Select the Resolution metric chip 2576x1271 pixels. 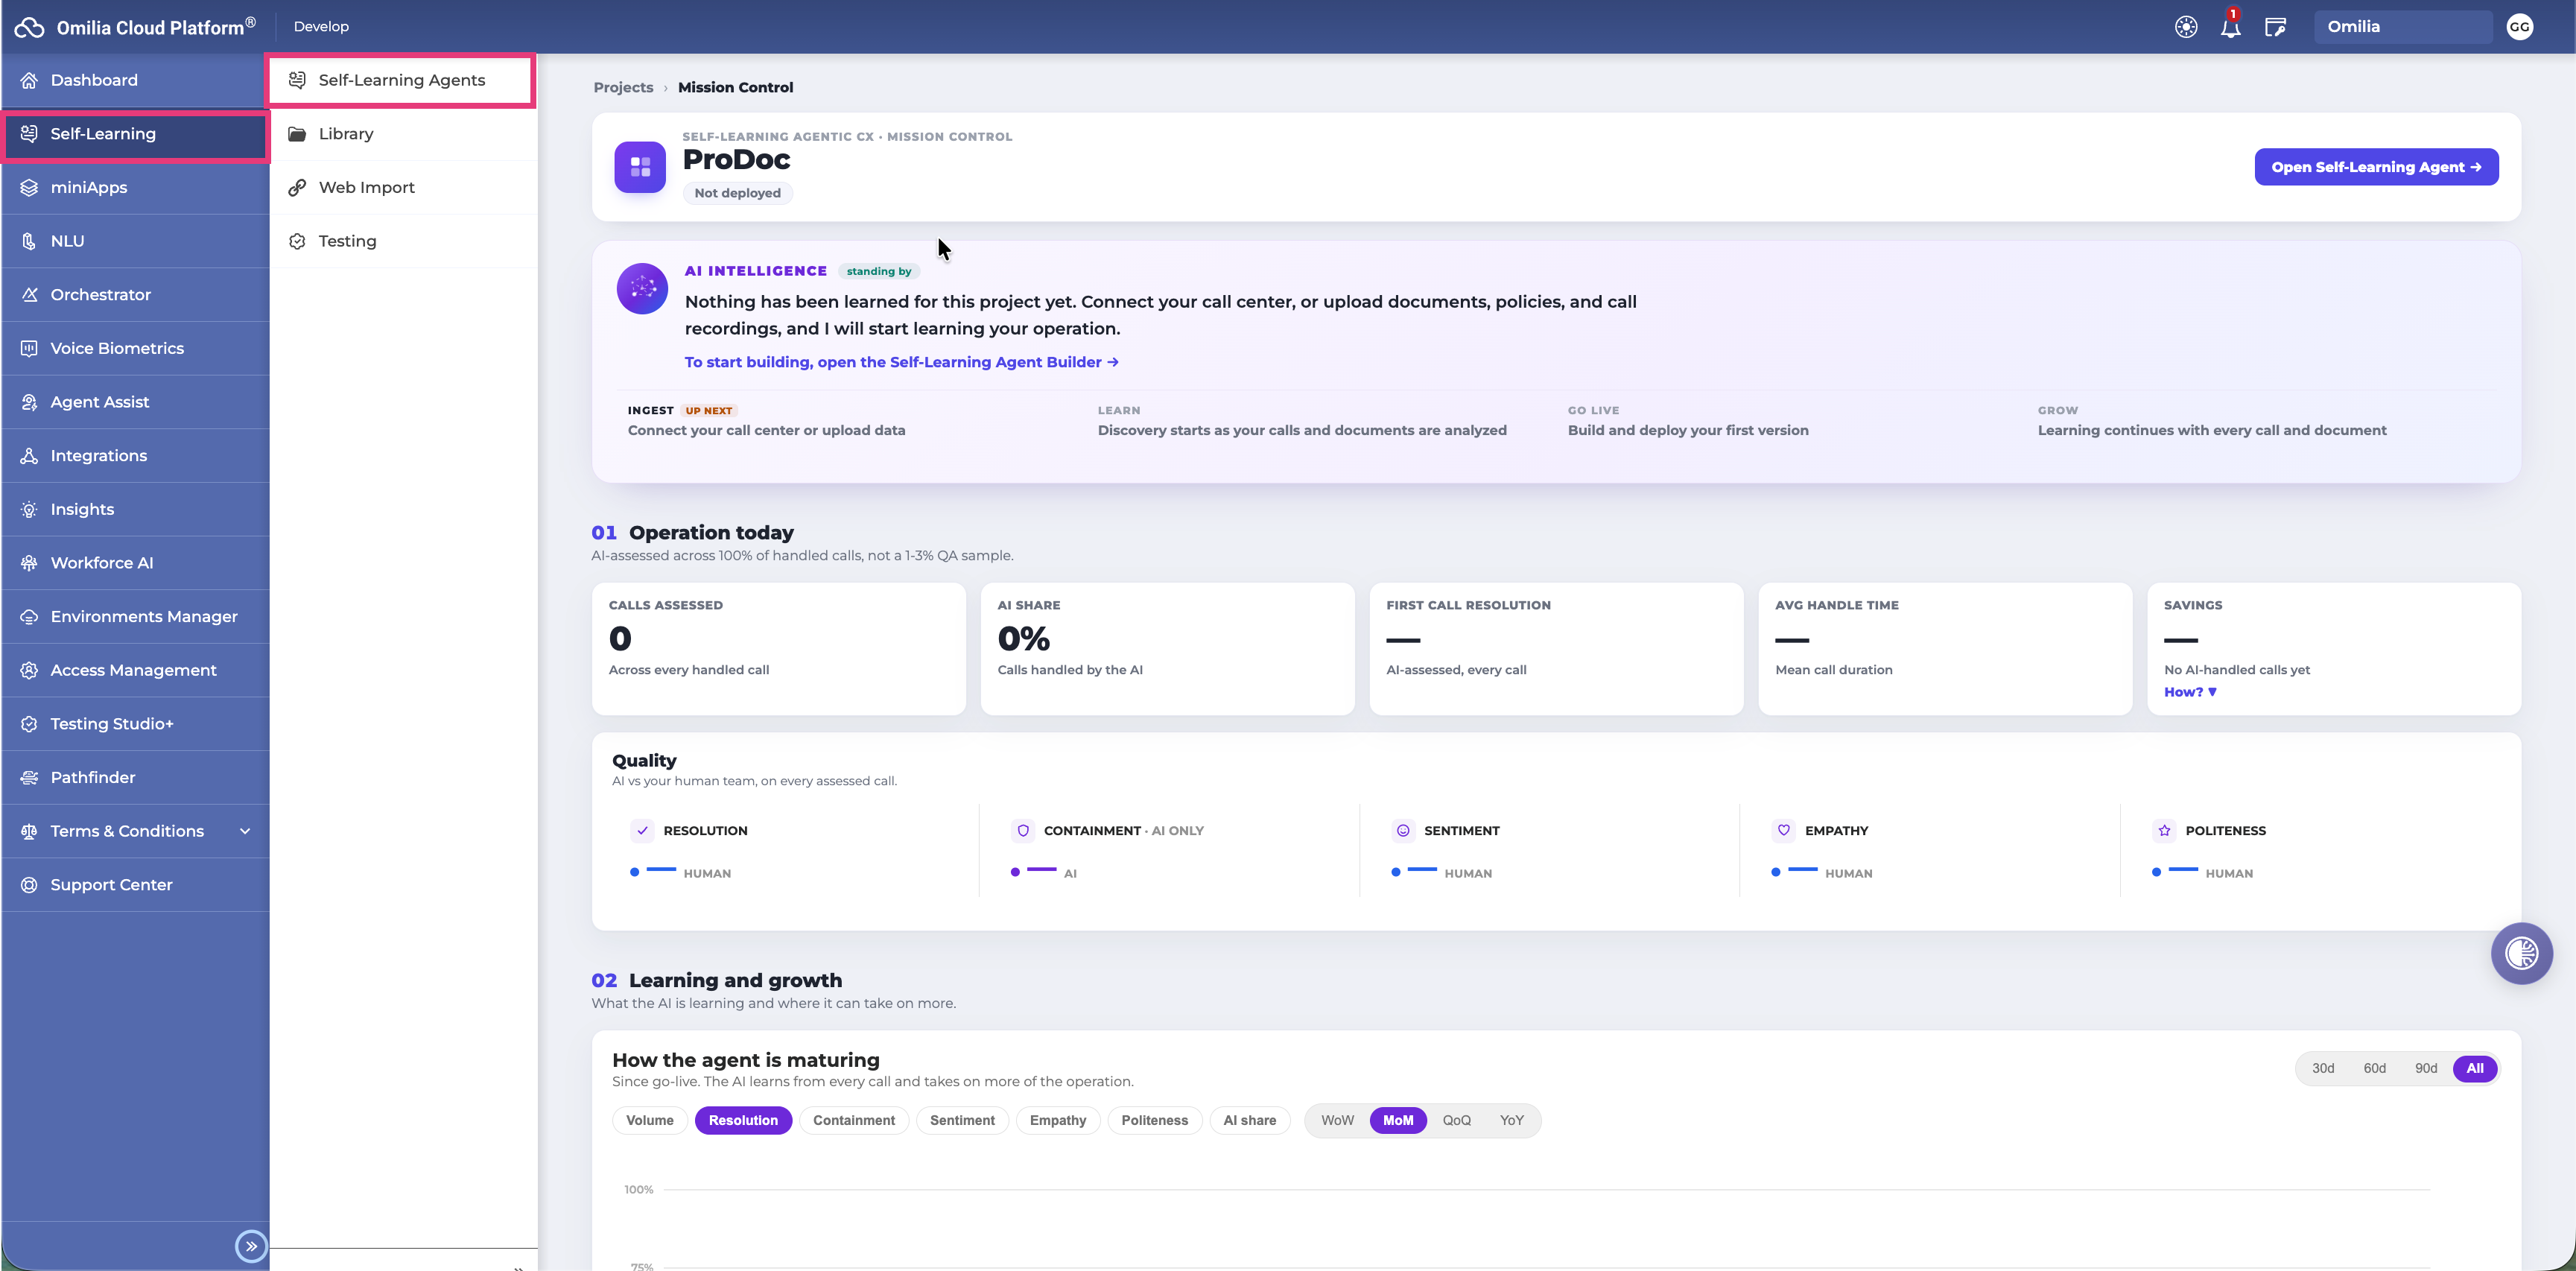(x=743, y=1120)
